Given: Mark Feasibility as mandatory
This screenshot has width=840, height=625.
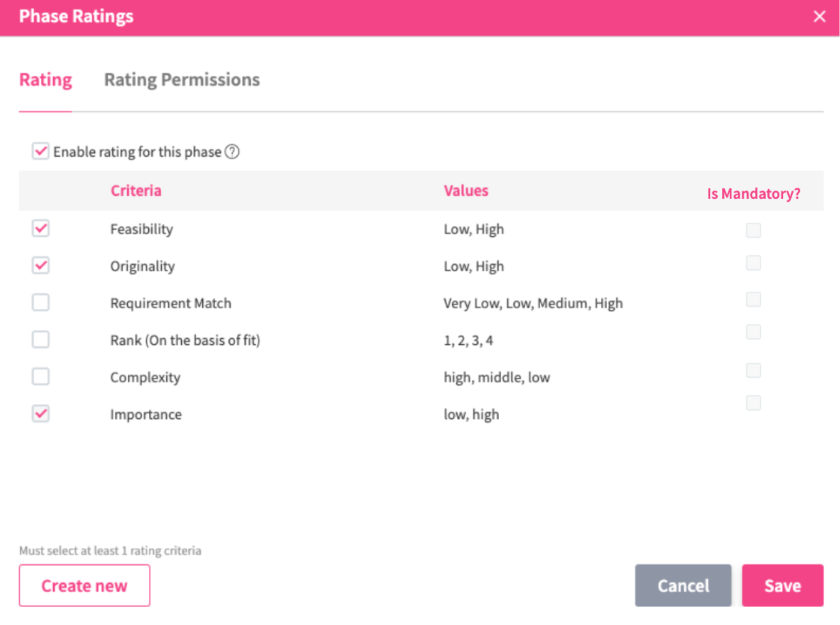Looking at the screenshot, I should coord(753,230).
